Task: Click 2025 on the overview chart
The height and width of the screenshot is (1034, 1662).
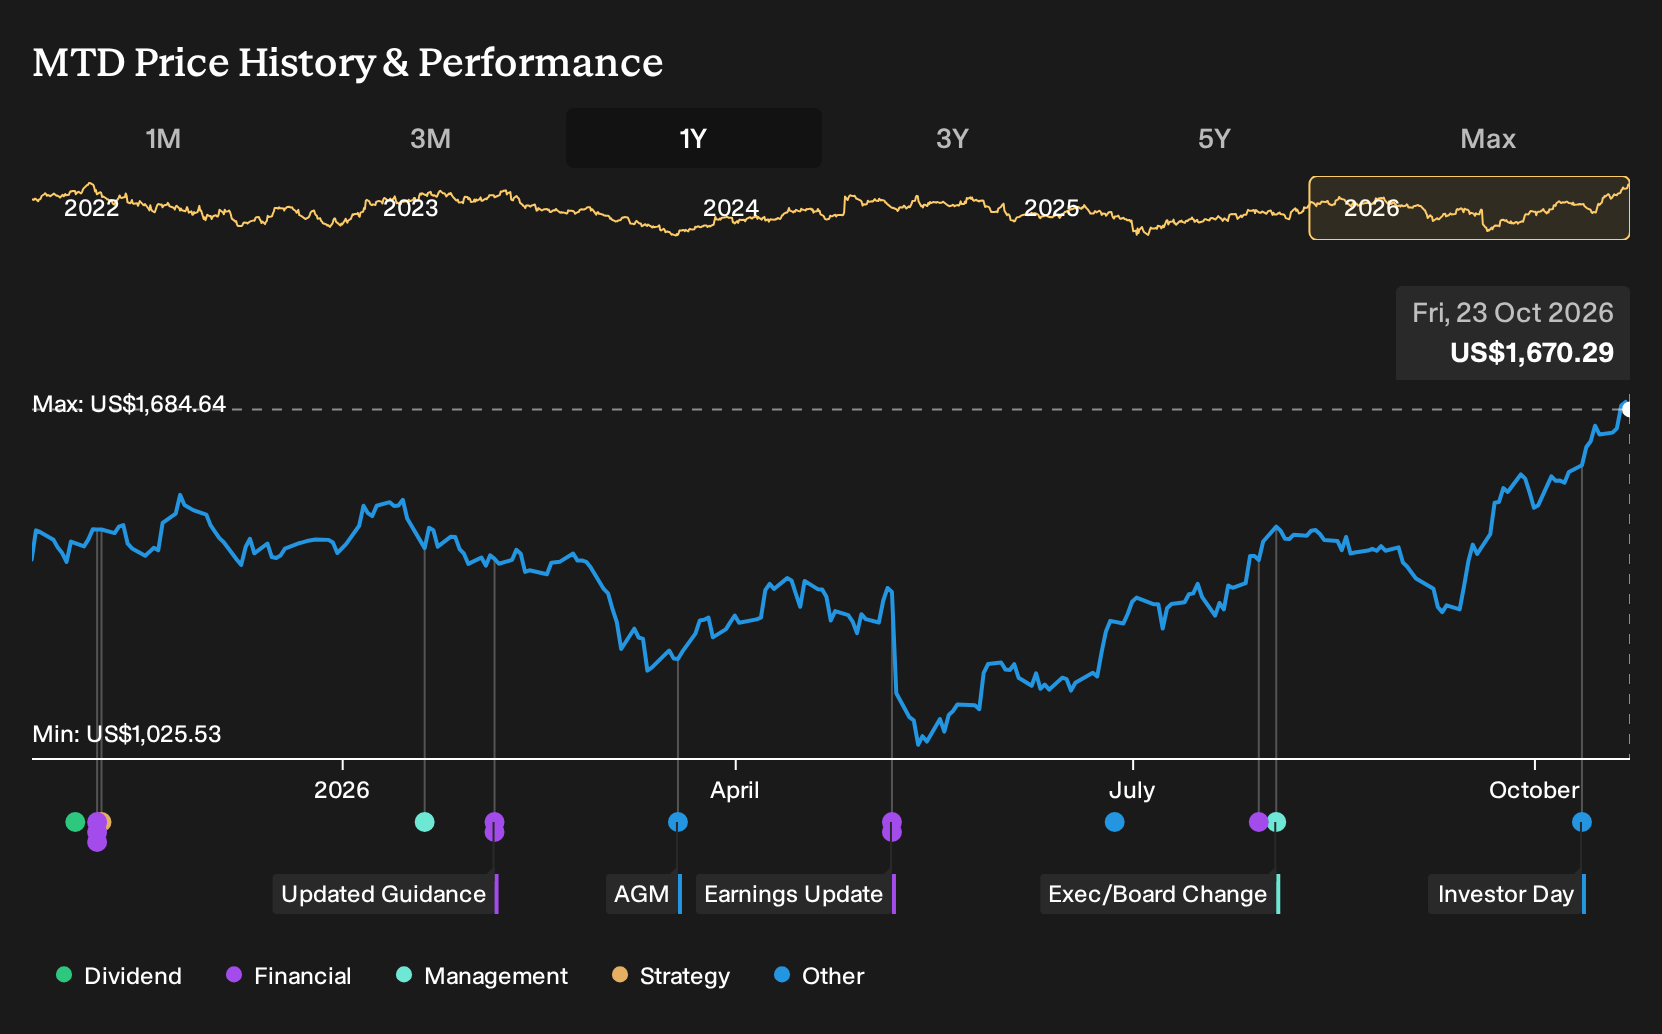Action: coord(1051,208)
